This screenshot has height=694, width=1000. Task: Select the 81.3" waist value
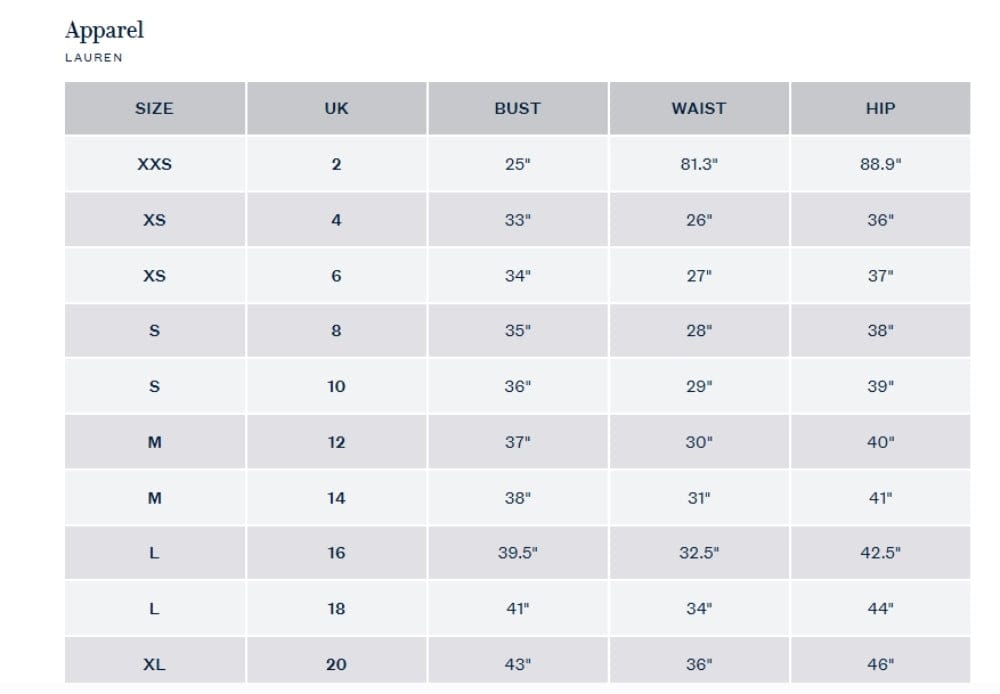[x=699, y=165]
